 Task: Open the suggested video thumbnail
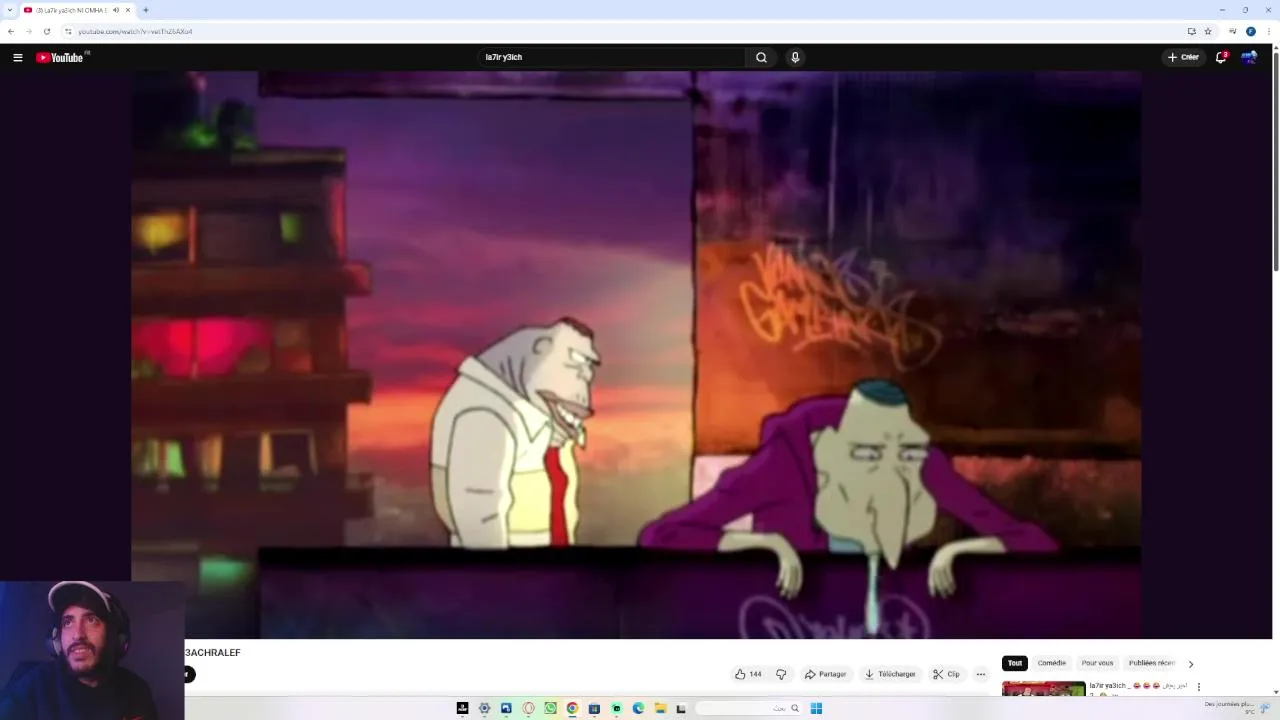[x=1043, y=688]
